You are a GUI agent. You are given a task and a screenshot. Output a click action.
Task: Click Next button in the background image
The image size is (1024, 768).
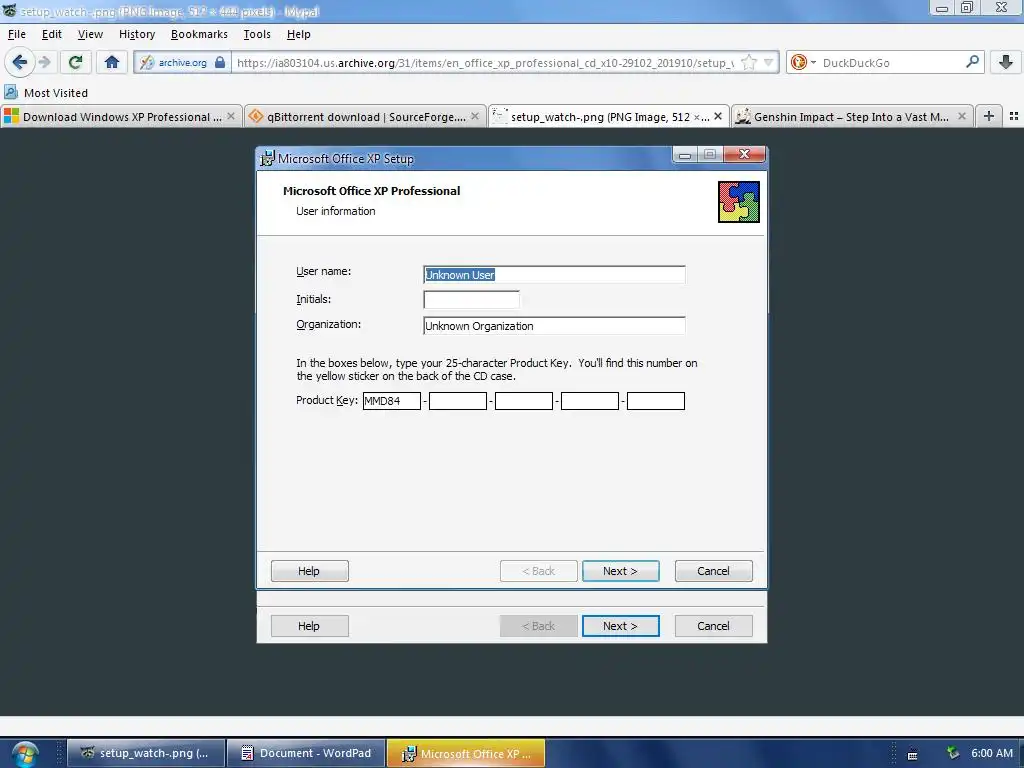pyautogui.click(x=620, y=626)
